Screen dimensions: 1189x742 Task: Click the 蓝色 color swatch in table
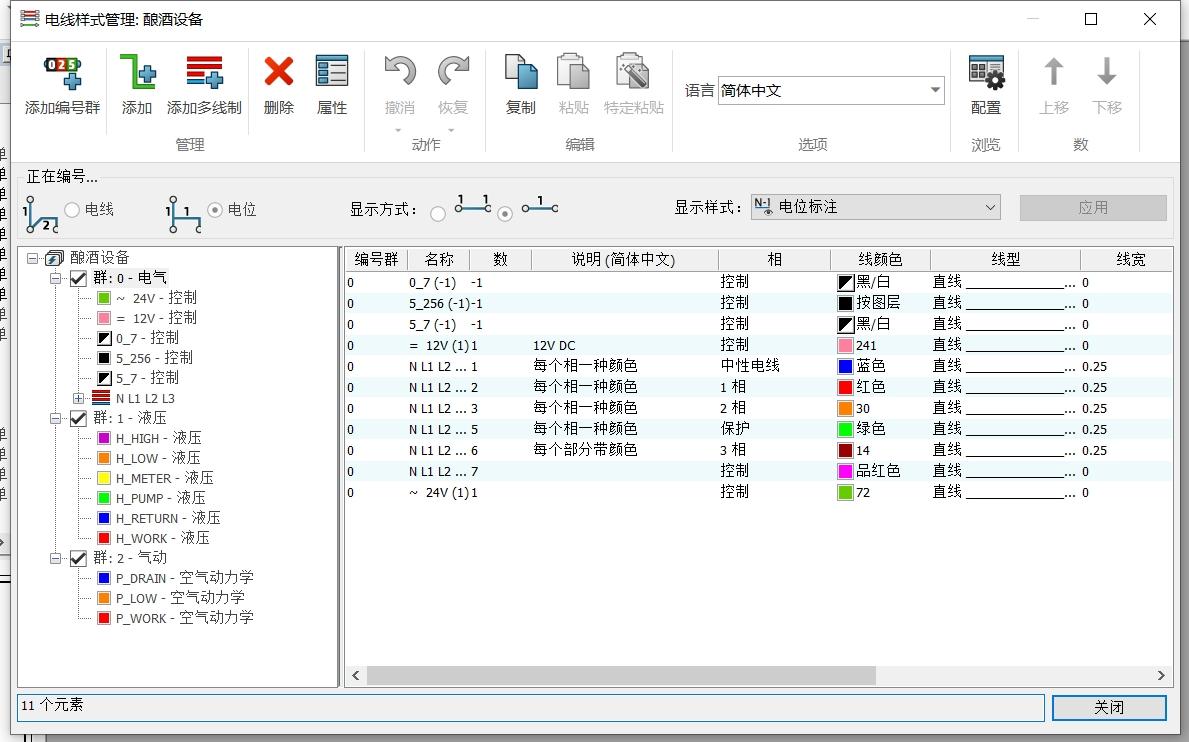(845, 366)
